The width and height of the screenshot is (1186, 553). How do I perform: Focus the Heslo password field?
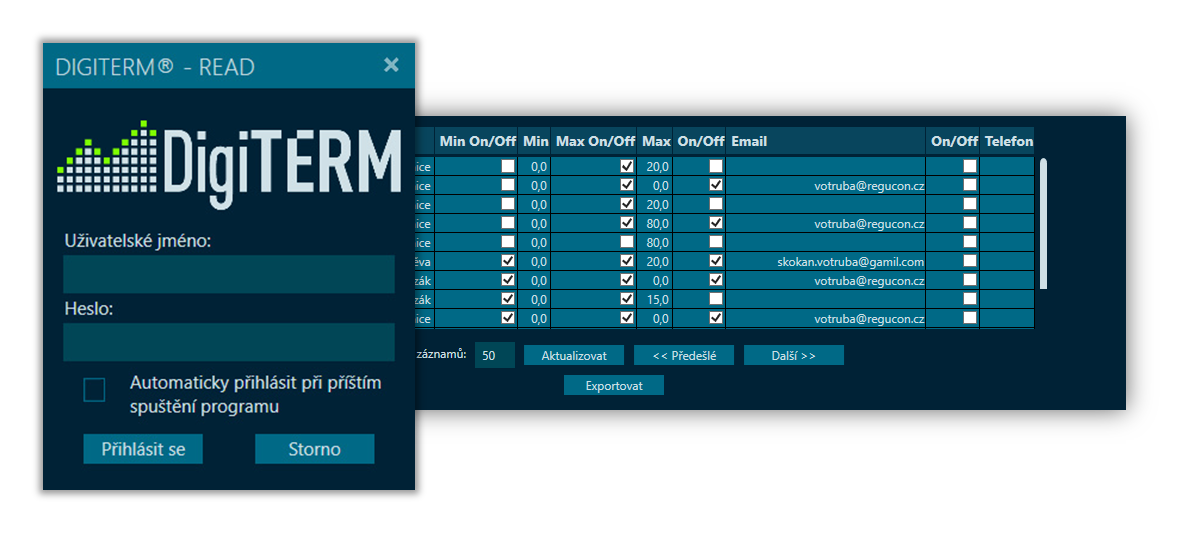pyautogui.click(x=228, y=342)
